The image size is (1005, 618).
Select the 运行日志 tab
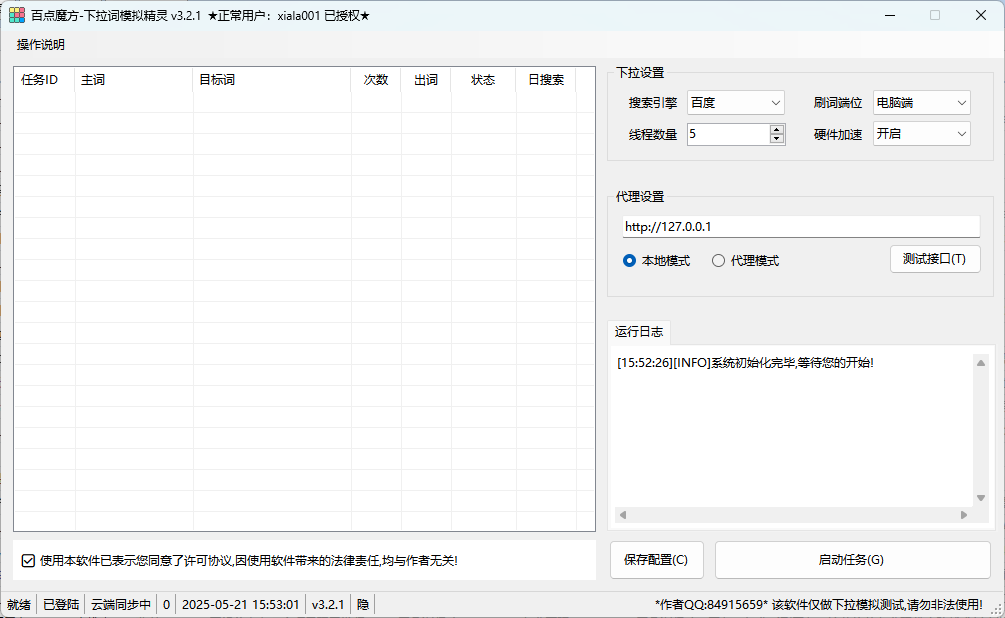coord(638,331)
